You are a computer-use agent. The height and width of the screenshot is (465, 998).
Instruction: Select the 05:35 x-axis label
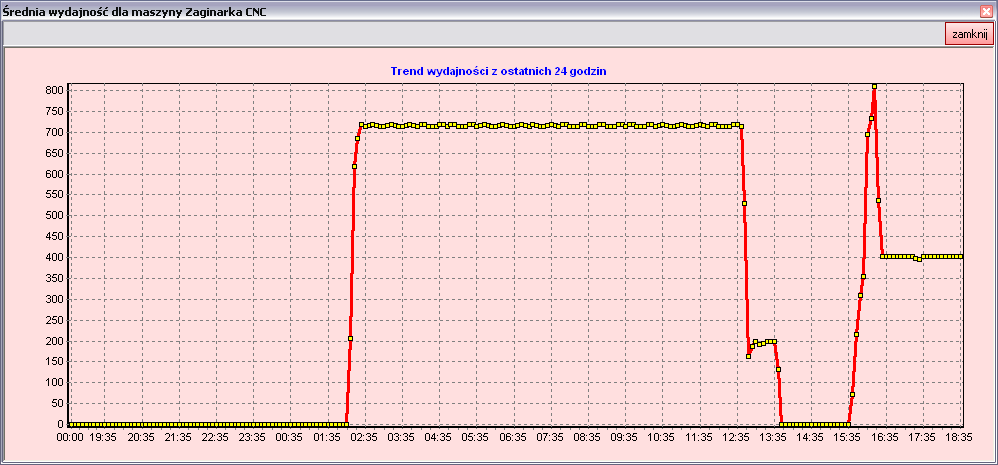point(475,438)
